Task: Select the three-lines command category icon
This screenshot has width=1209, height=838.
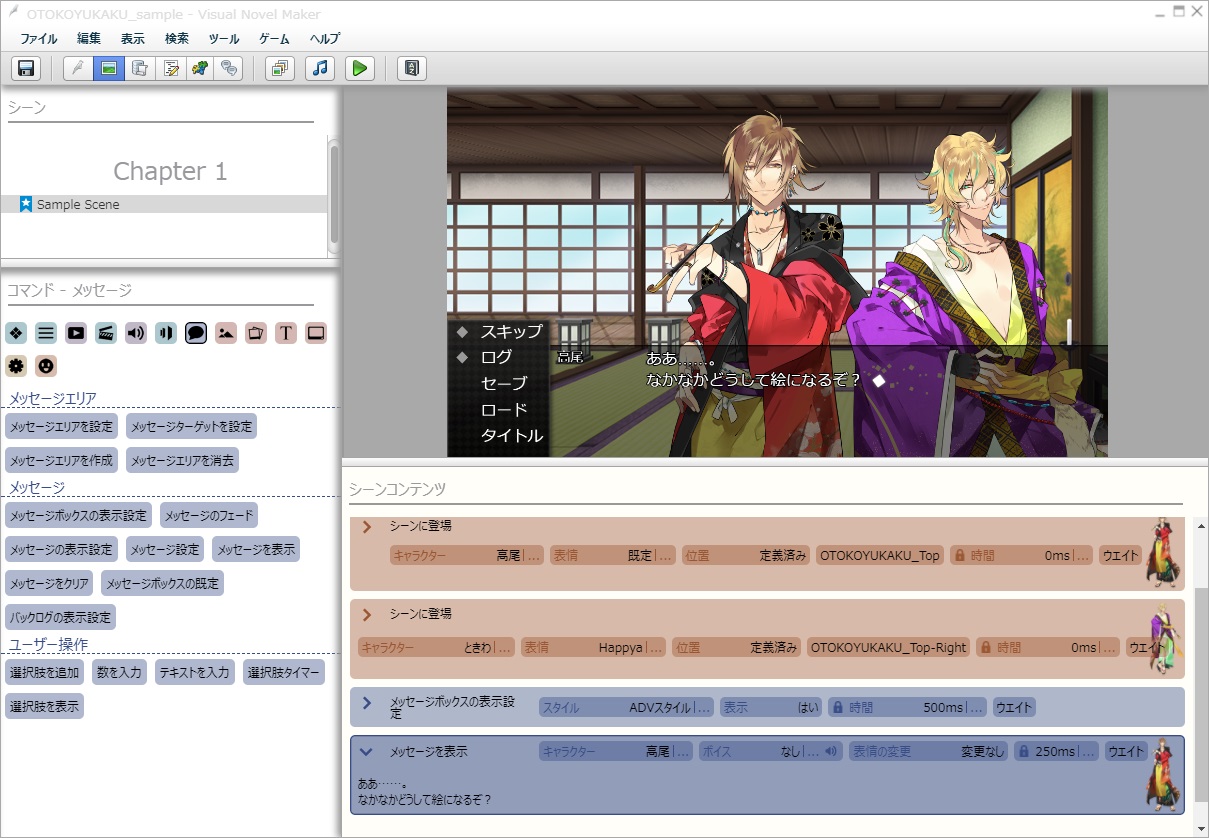Action: [46, 333]
